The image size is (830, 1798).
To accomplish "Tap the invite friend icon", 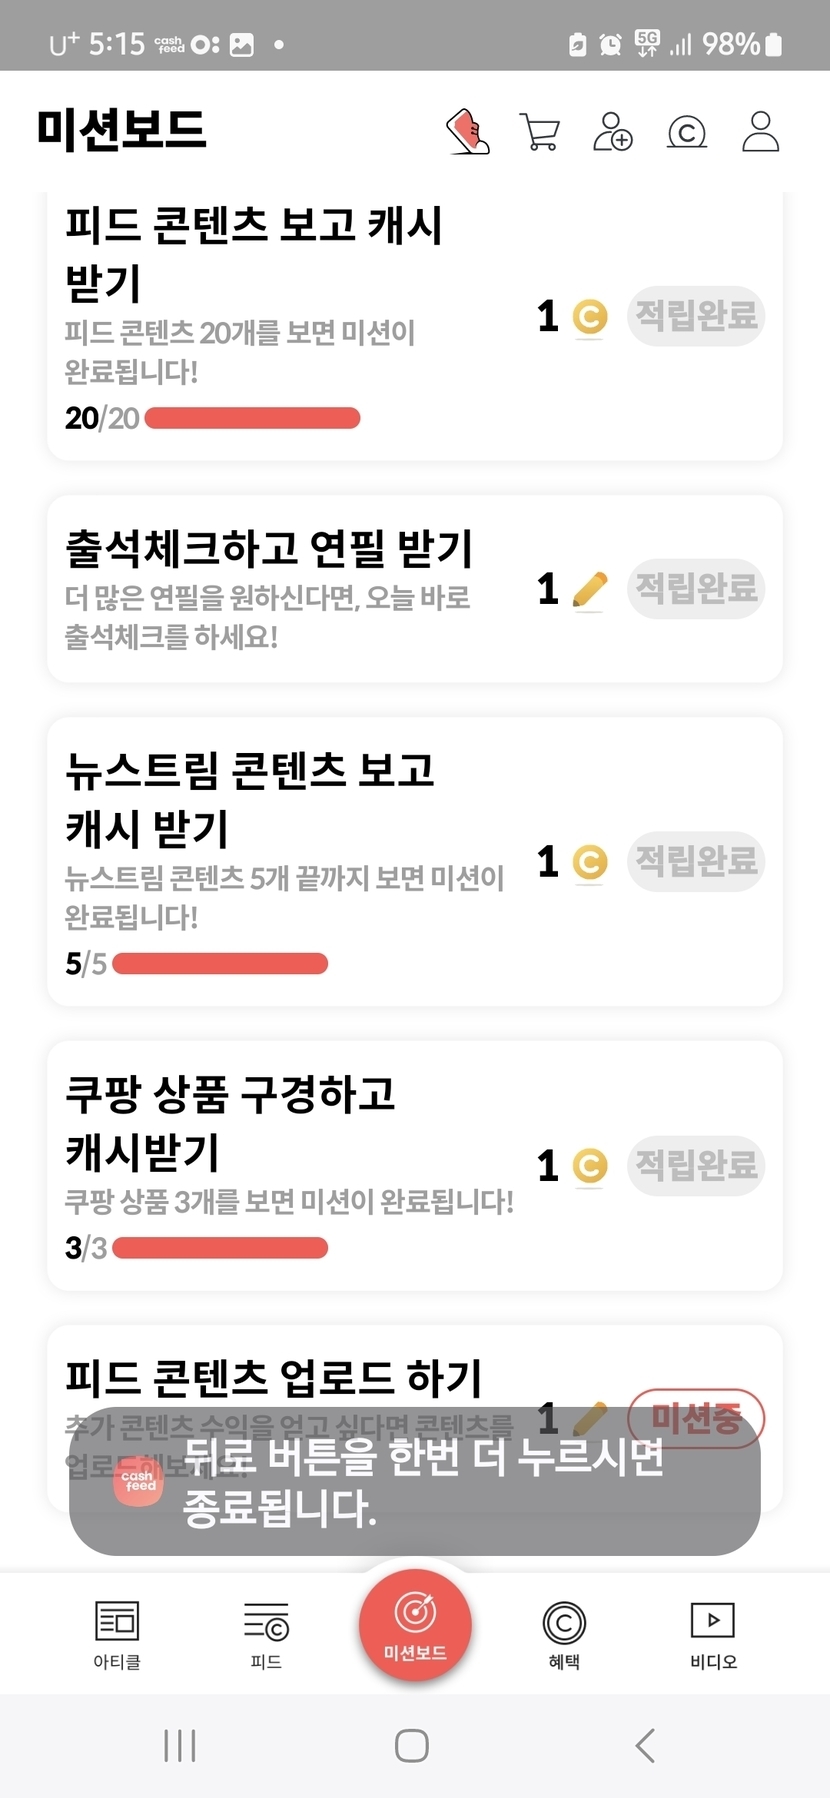I will pyautogui.click(x=612, y=132).
